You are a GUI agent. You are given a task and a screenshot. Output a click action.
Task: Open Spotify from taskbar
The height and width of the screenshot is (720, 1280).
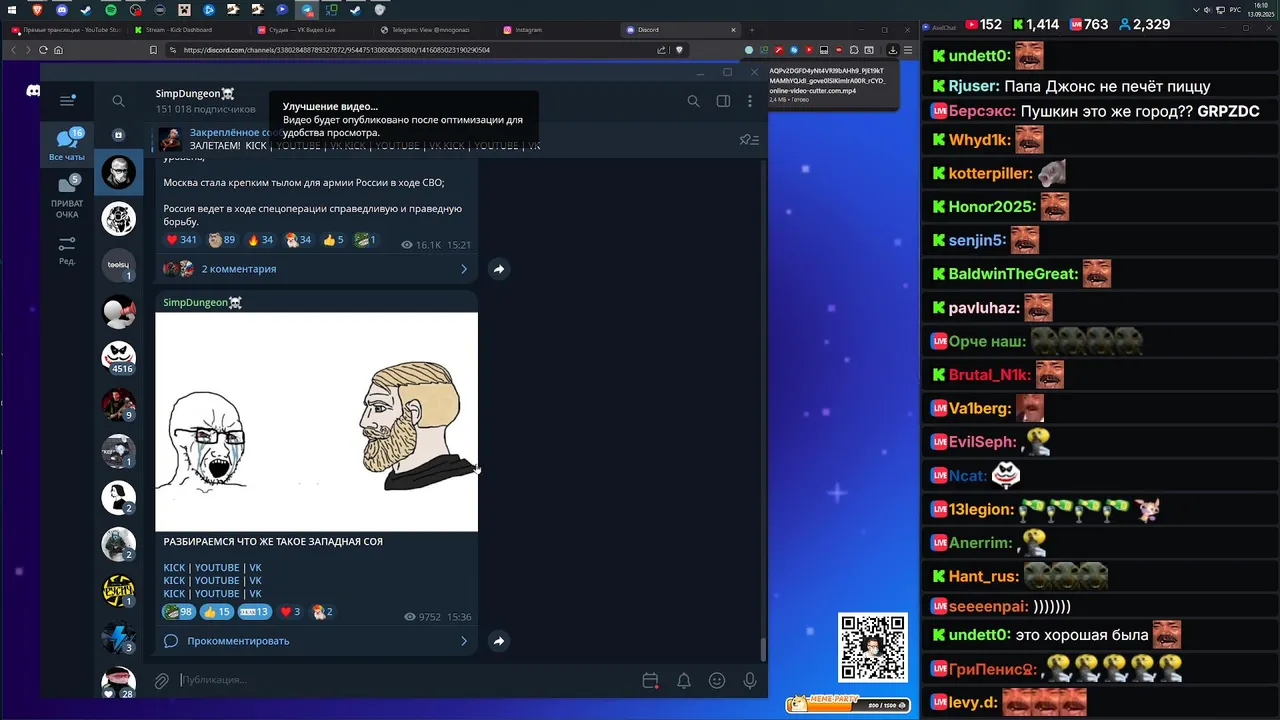click(110, 10)
